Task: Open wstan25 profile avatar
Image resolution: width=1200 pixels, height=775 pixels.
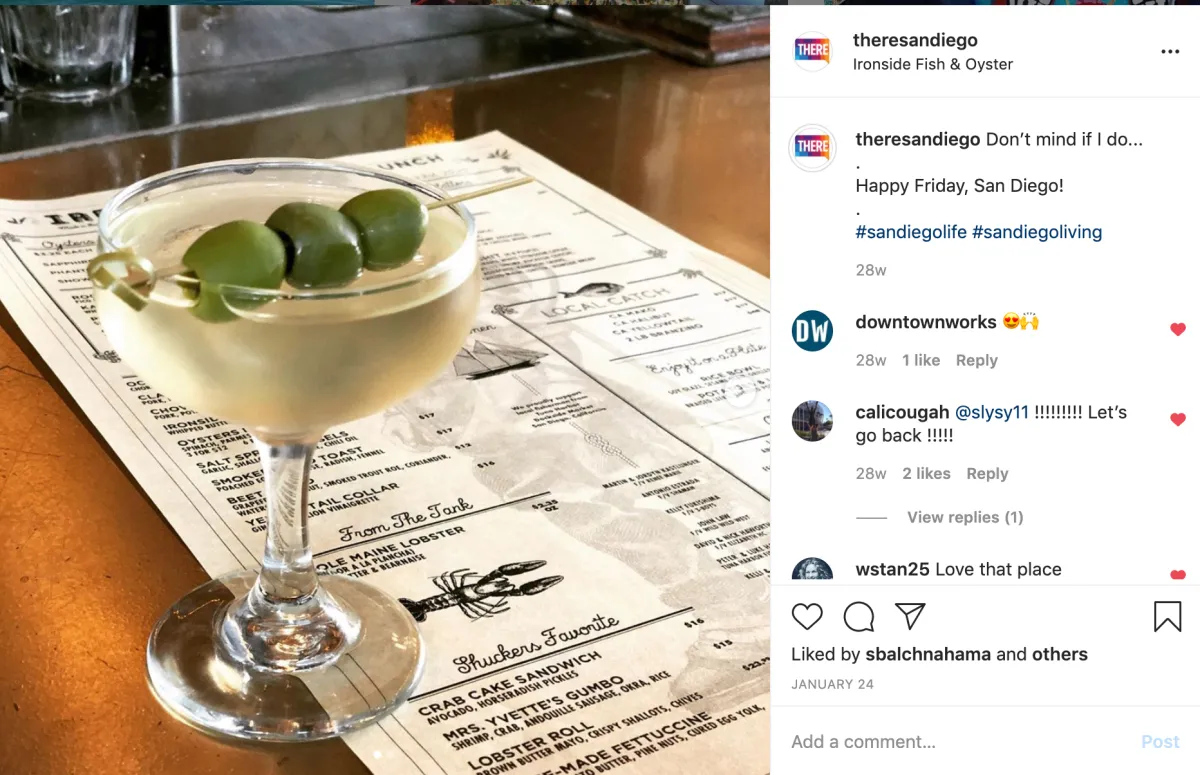Action: click(812, 571)
